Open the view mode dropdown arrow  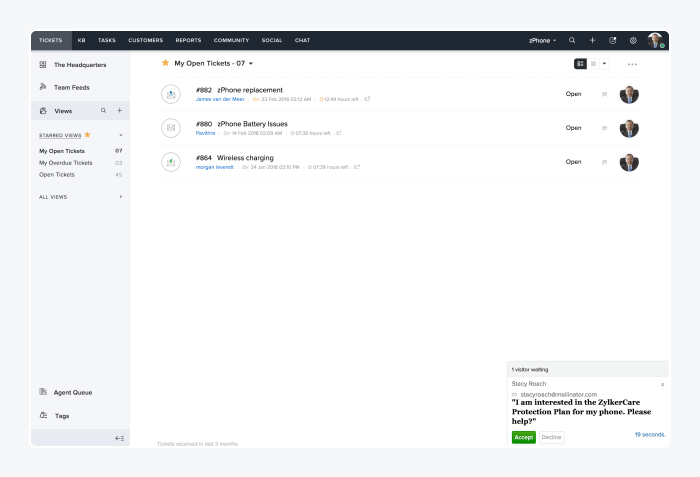tap(604, 64)
